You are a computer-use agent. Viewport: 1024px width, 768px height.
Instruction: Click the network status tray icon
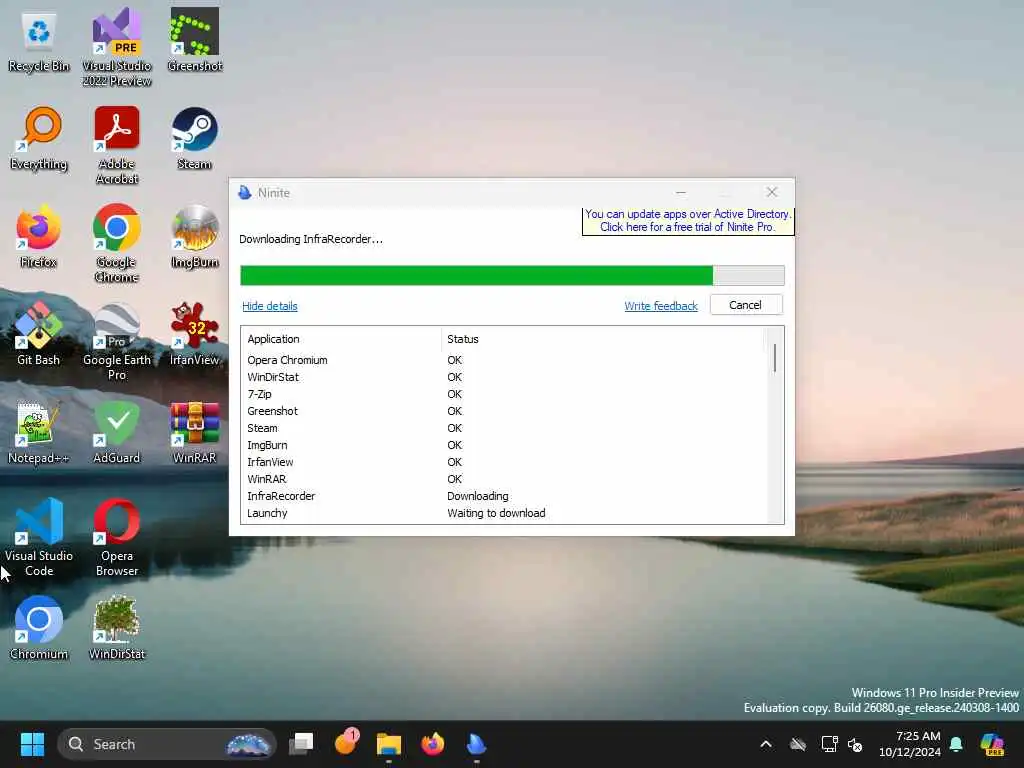829,744
